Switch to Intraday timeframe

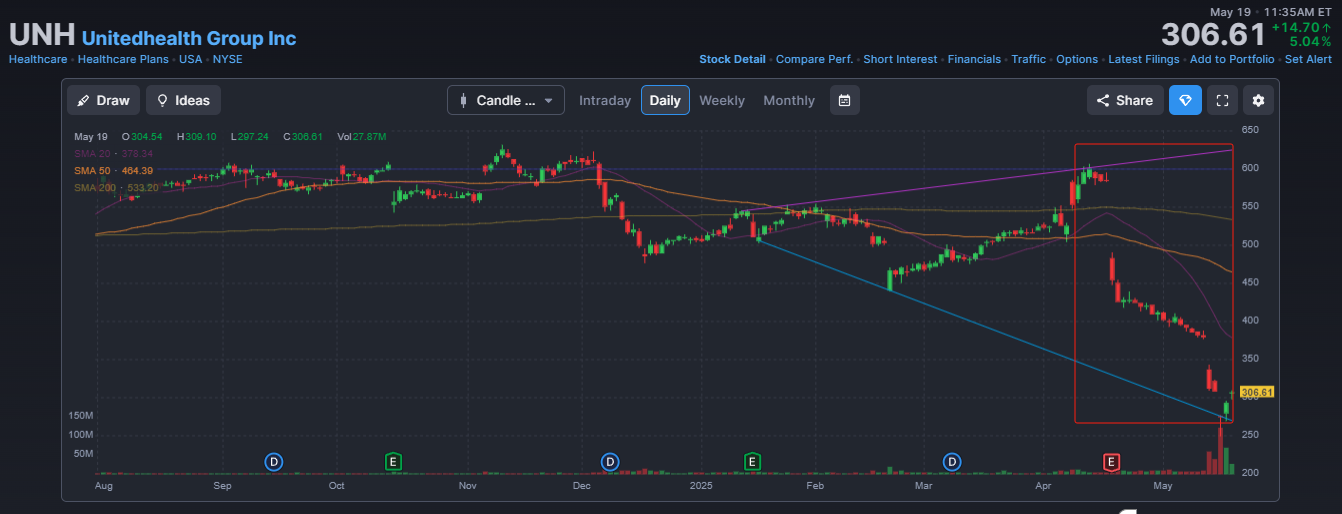point(605,100)
